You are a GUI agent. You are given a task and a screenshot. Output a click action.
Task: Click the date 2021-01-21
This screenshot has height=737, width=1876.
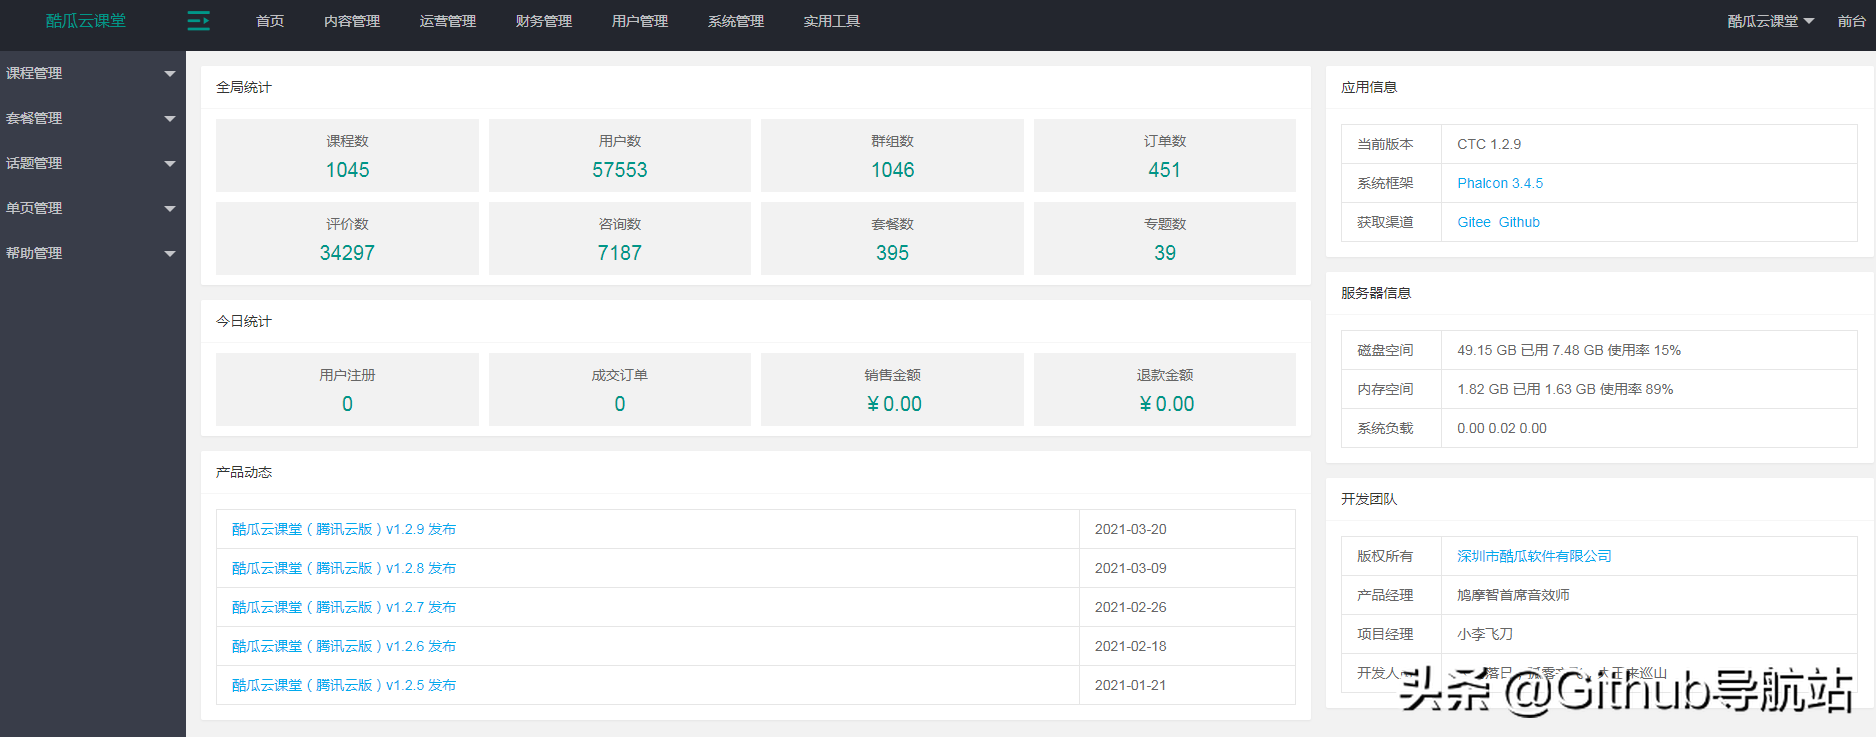coord(1131,685)
